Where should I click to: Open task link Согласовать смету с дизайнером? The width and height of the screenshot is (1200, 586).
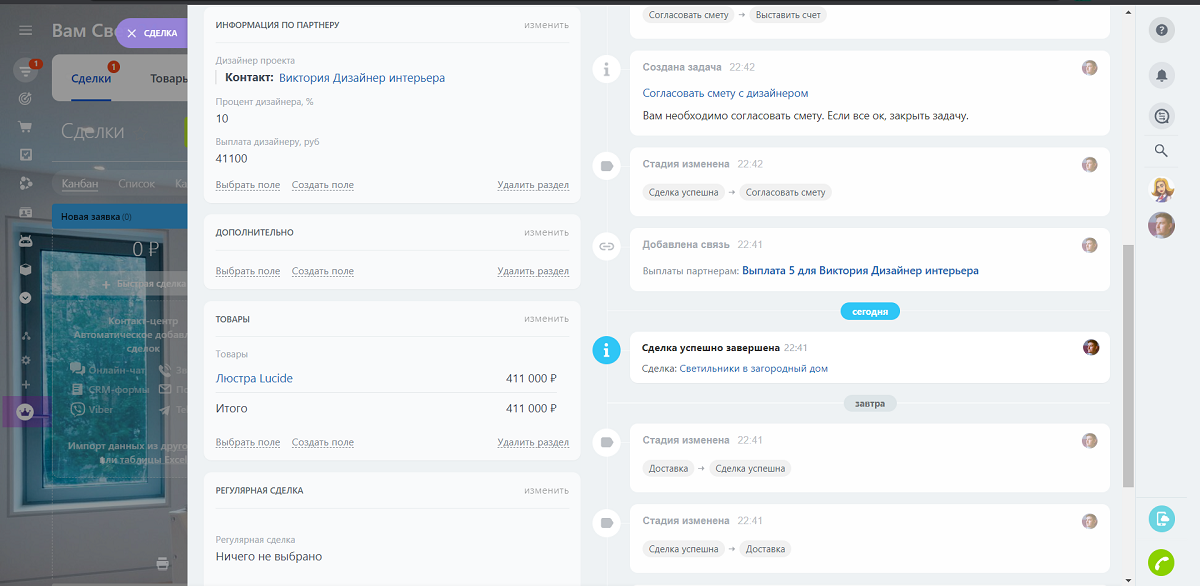pos(725,93)
